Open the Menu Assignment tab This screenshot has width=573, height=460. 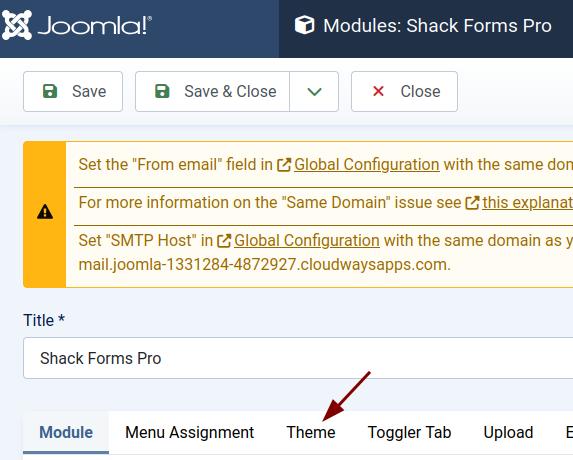tap(189, 432)
